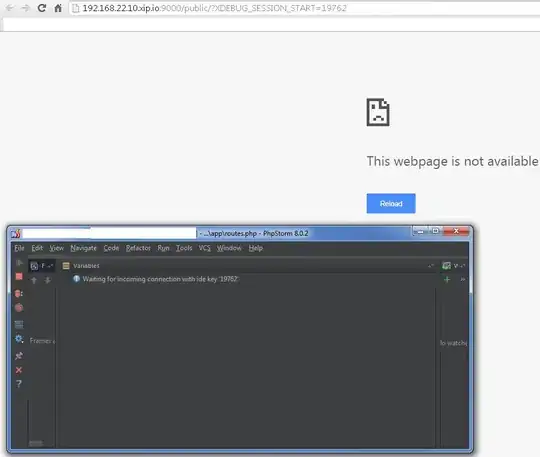
Task: Open debugger settings gear dropdown
Action: pyautogui.click(x=19, y=339)
